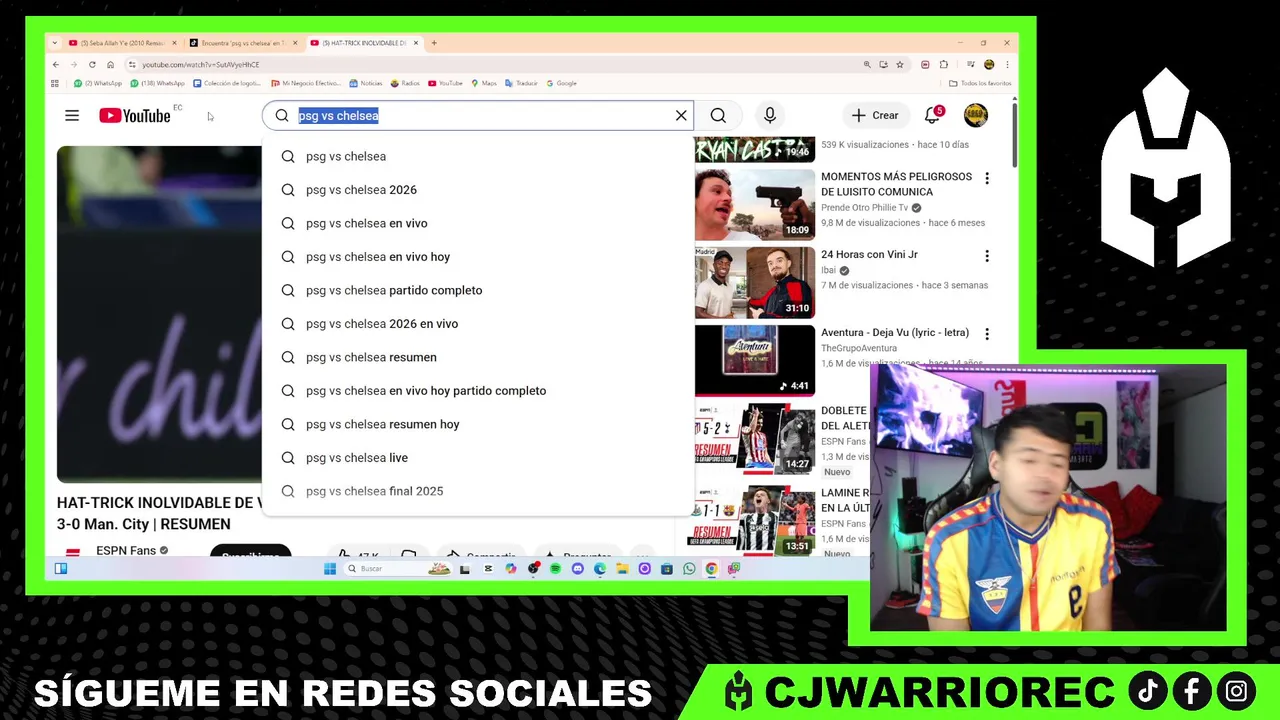This screenshot has width=1280, height=720.
Task: Go to the YouTube home logo
Action: click(x=135, y=116)
